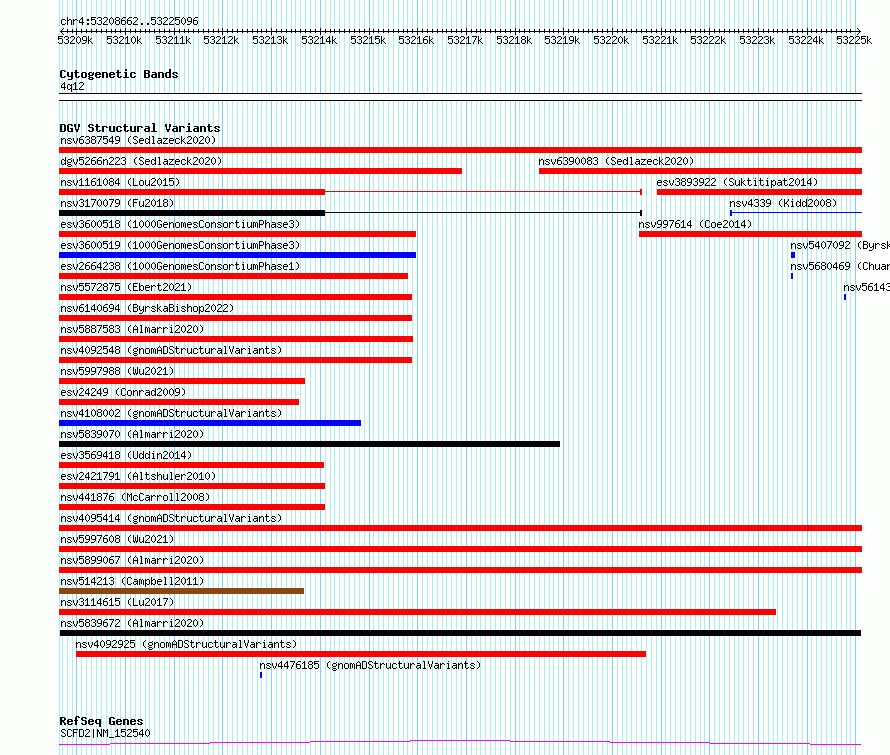Click SCFD2|NM_152540 gene label
This screenshot has width=890, height=755.
tap(105, 733)
